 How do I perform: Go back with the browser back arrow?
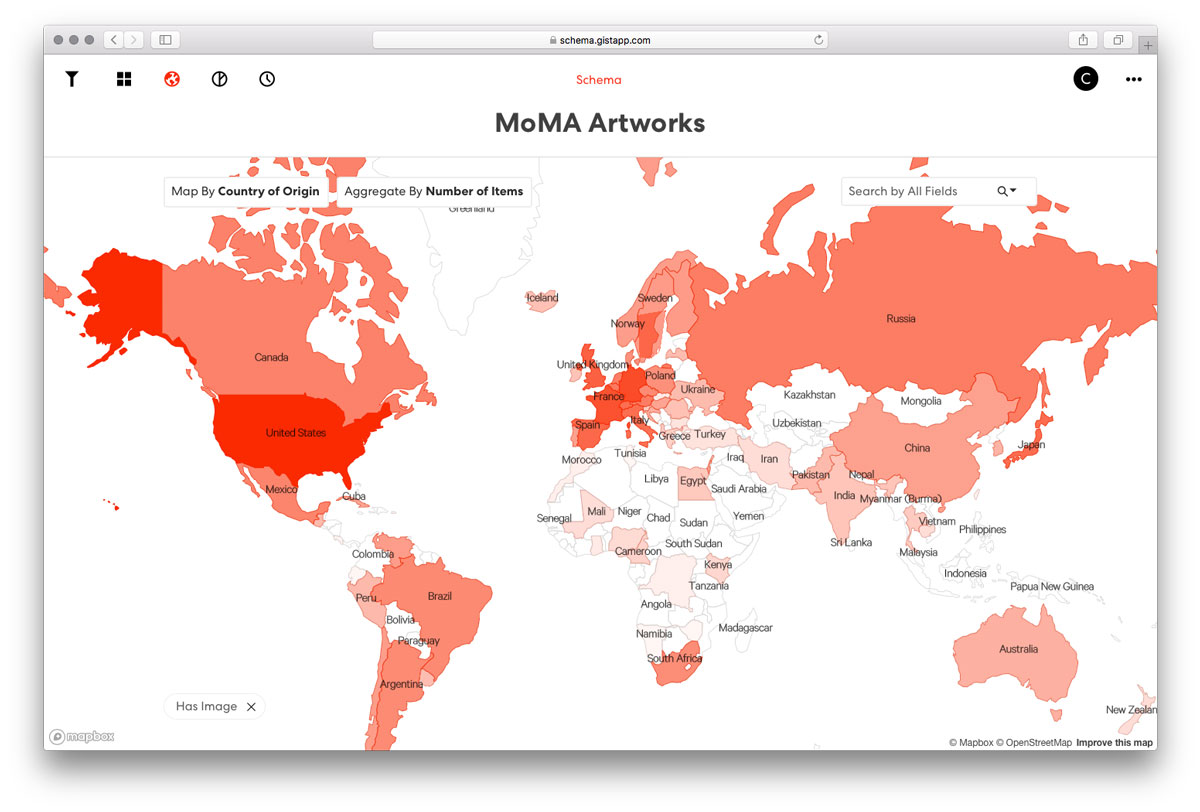[113, 40]
